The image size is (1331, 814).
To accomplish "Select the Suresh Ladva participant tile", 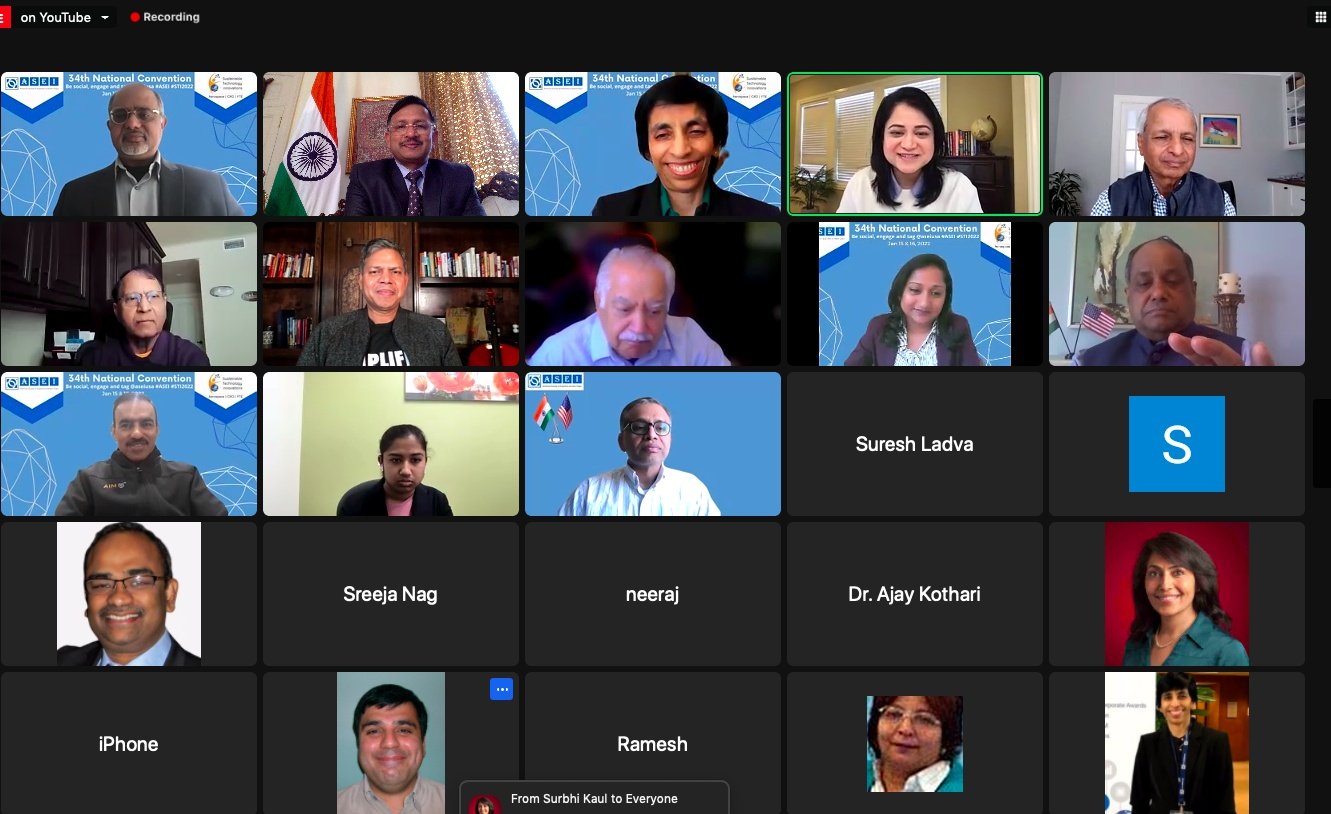I will pyautogui.click(x=915, y=444).
